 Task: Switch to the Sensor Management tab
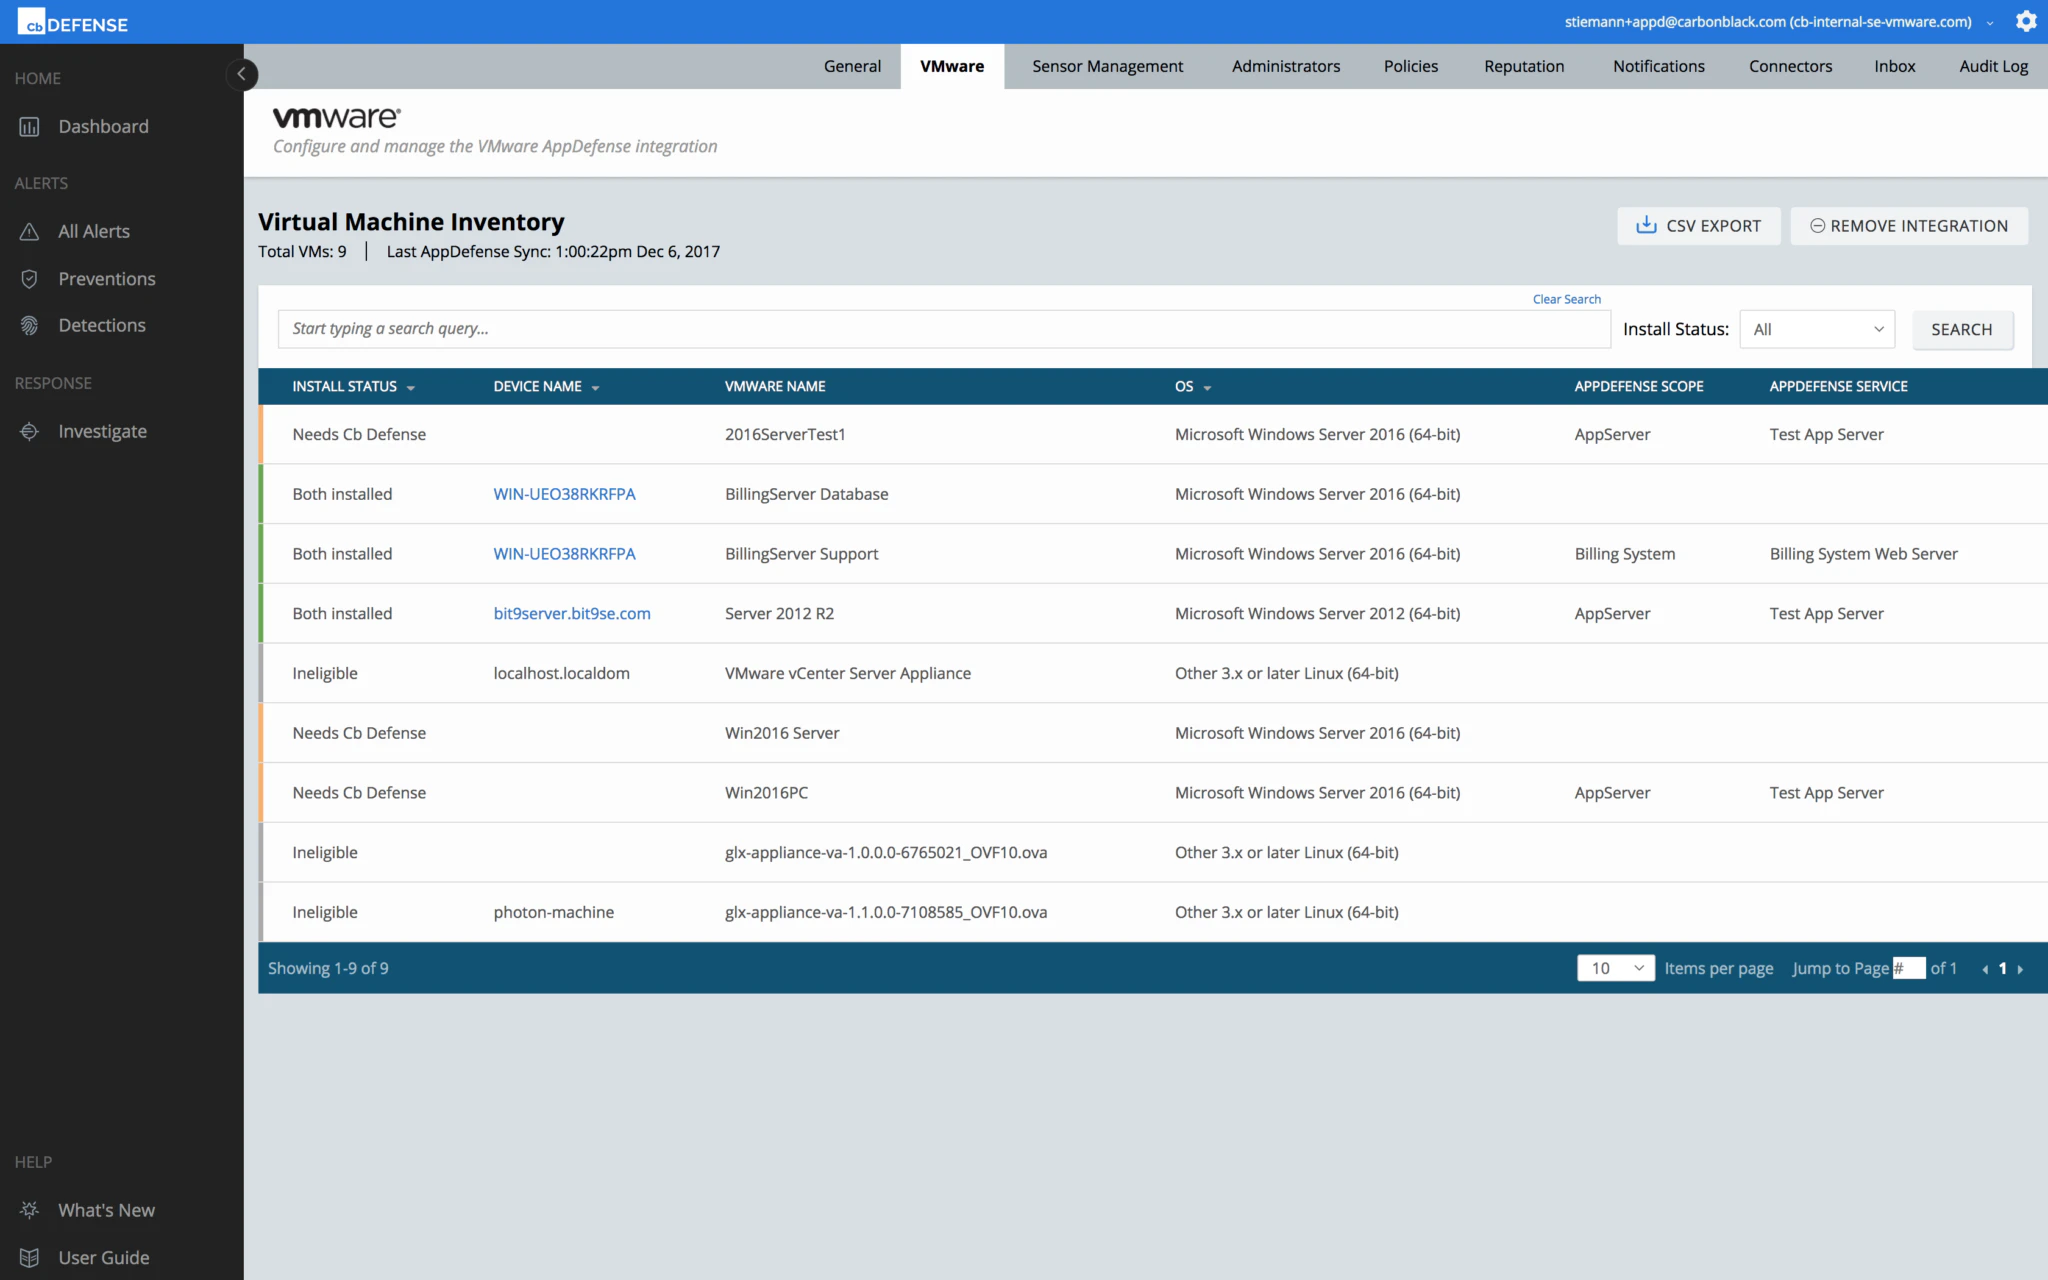click(1107, 66)
